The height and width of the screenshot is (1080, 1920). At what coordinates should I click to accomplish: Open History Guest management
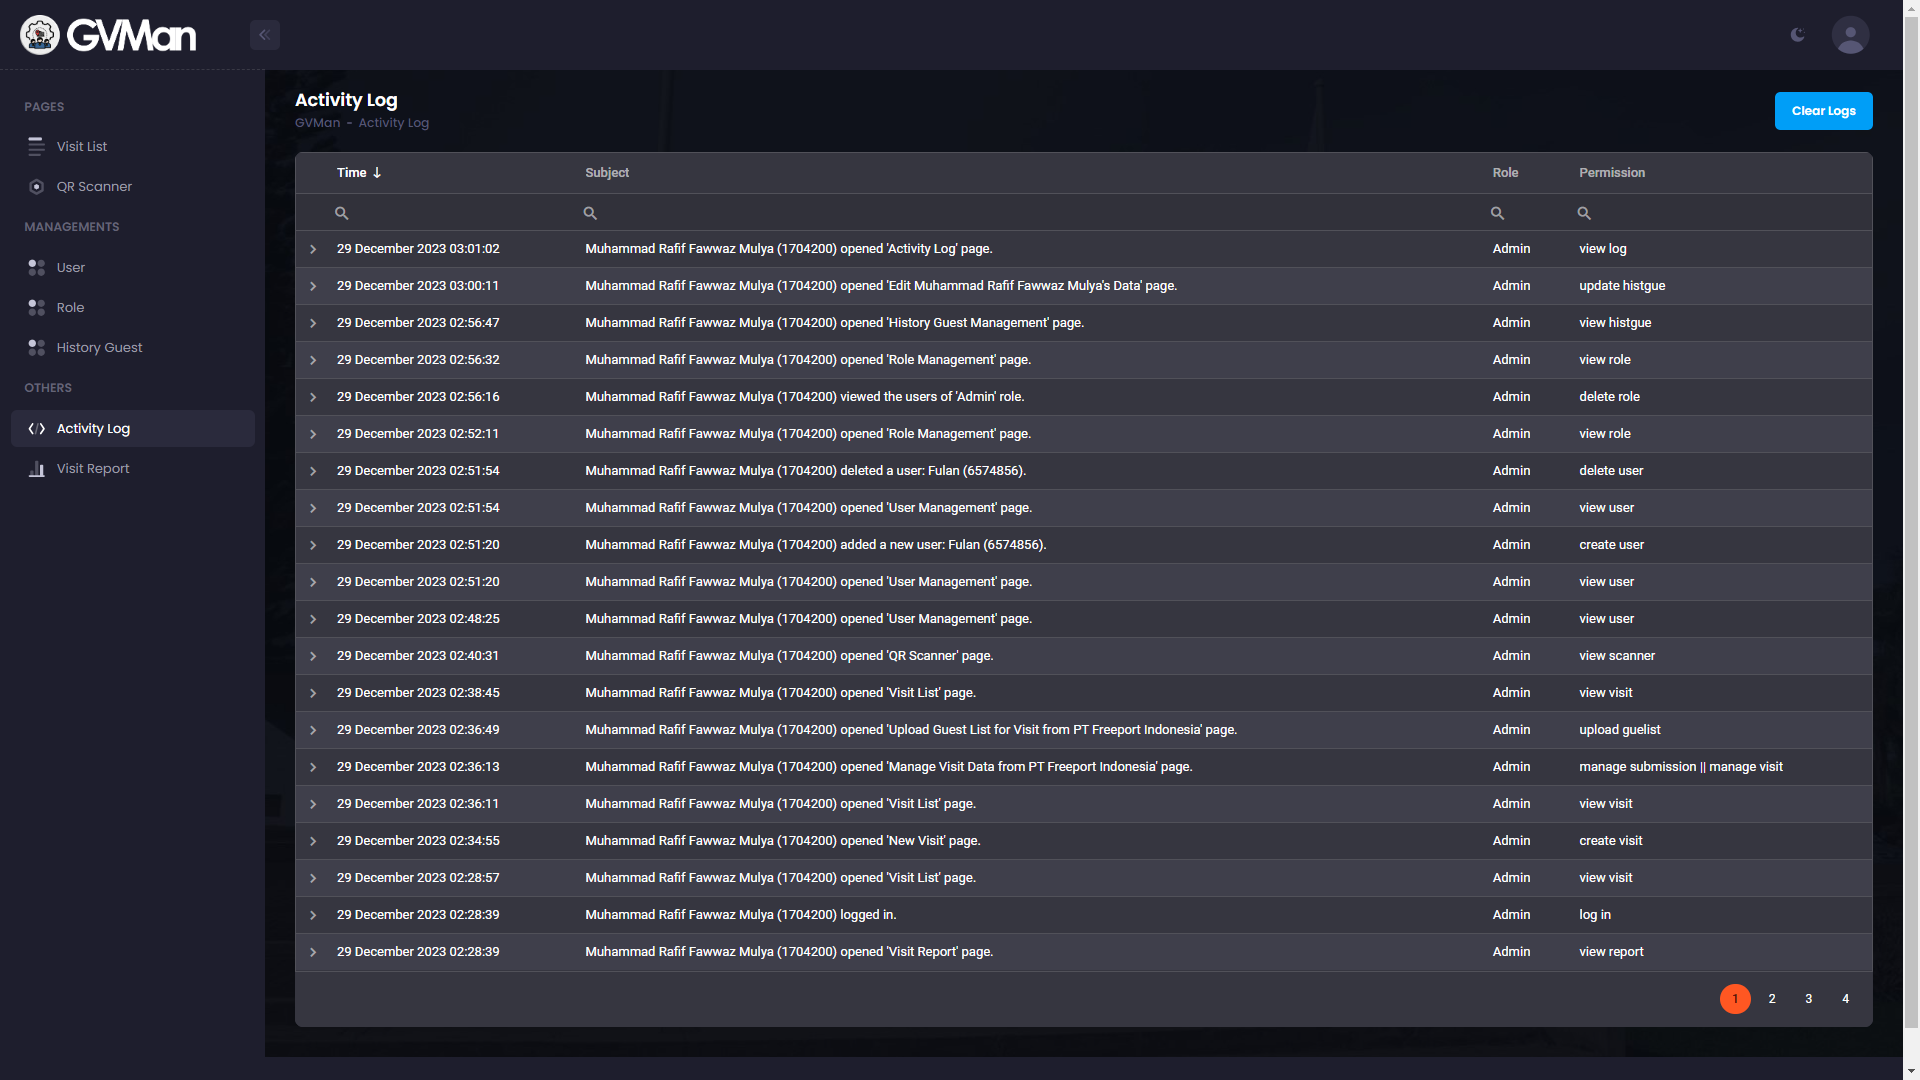pos(133,347)
